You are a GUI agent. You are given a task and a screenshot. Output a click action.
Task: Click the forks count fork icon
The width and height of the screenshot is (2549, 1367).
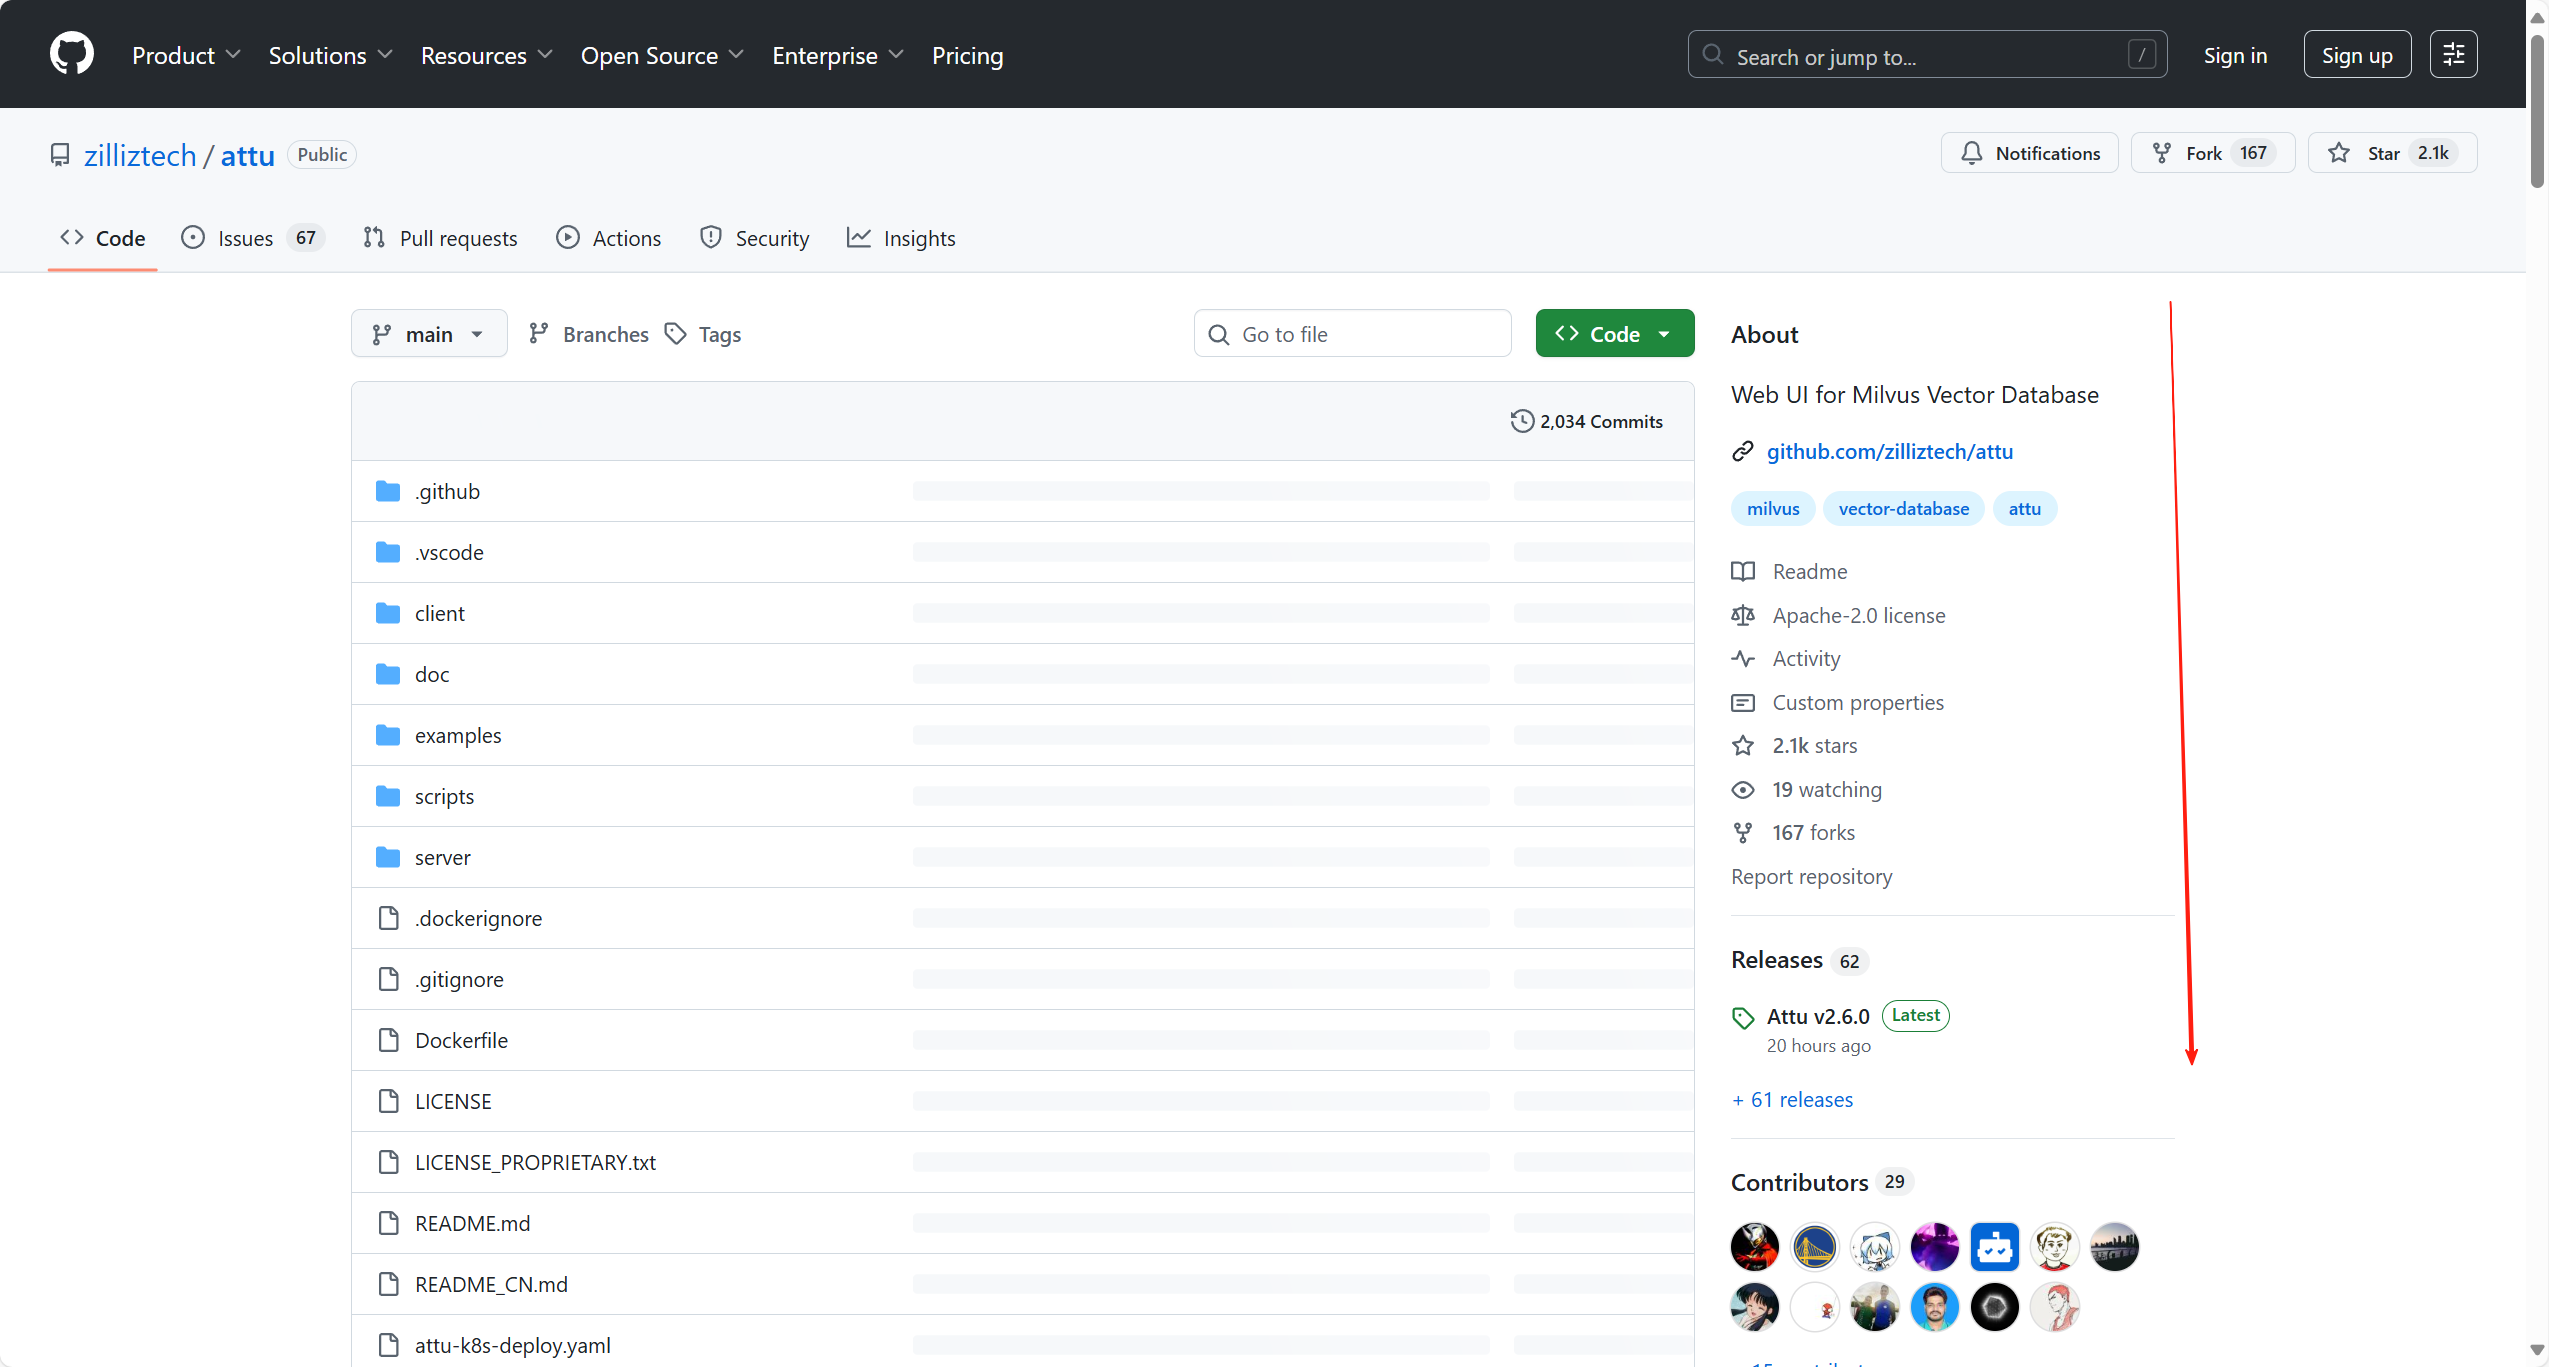pos(1743,832)
